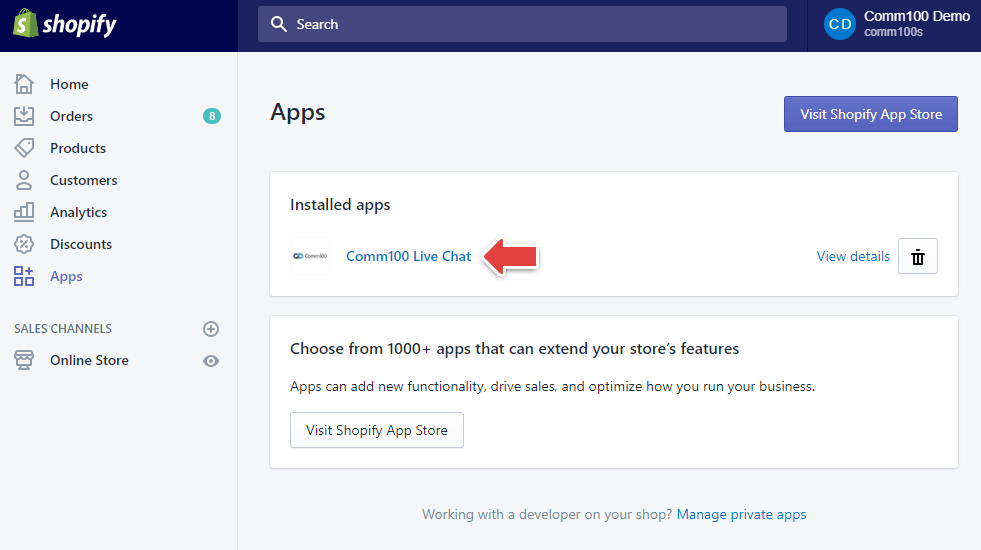Click the Customers person icon
Image resolution: width=981 pixels, height=550 pixels.
(x=24, y=180)
